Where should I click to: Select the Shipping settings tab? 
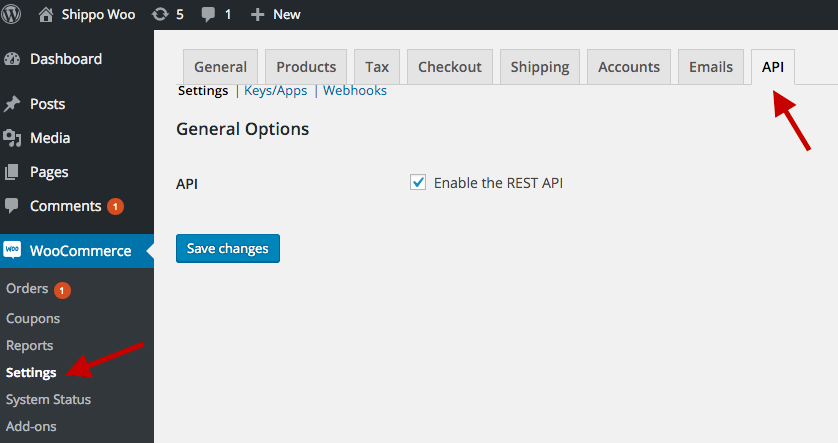[x=540, y=67]
